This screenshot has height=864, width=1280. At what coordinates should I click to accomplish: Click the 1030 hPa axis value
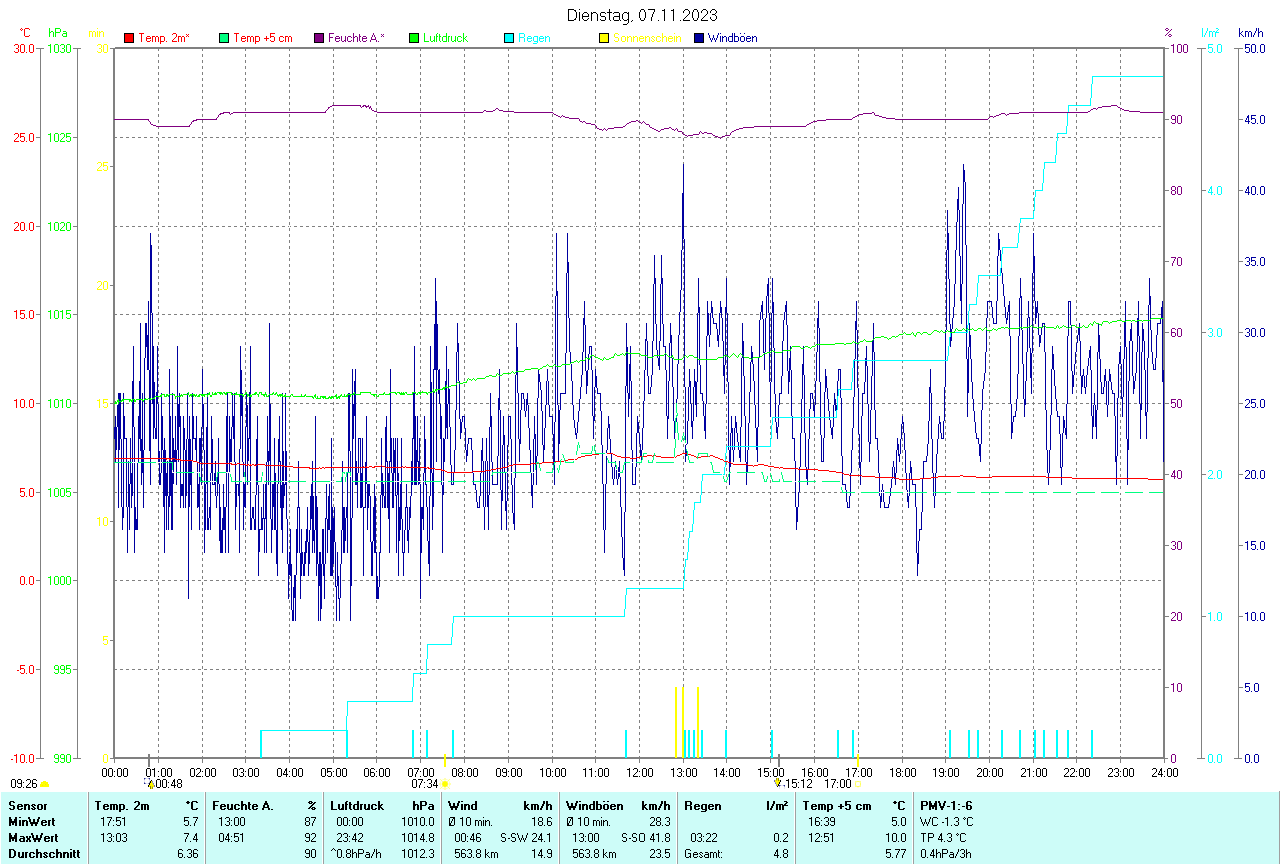pyautogui.click(x=59, y=49)
